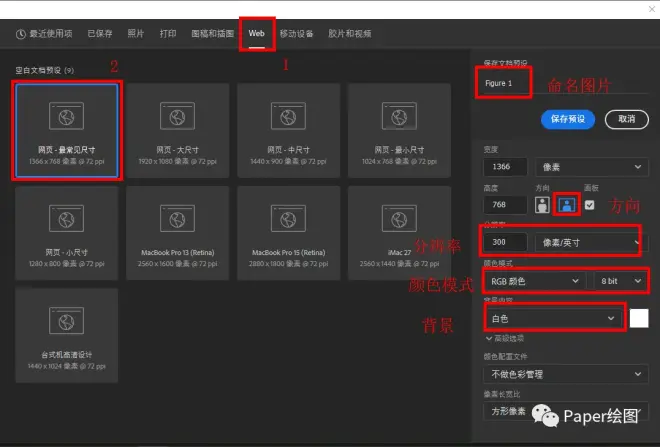
Task: Click the white background color swatch
Action: (x=639, y=319)
